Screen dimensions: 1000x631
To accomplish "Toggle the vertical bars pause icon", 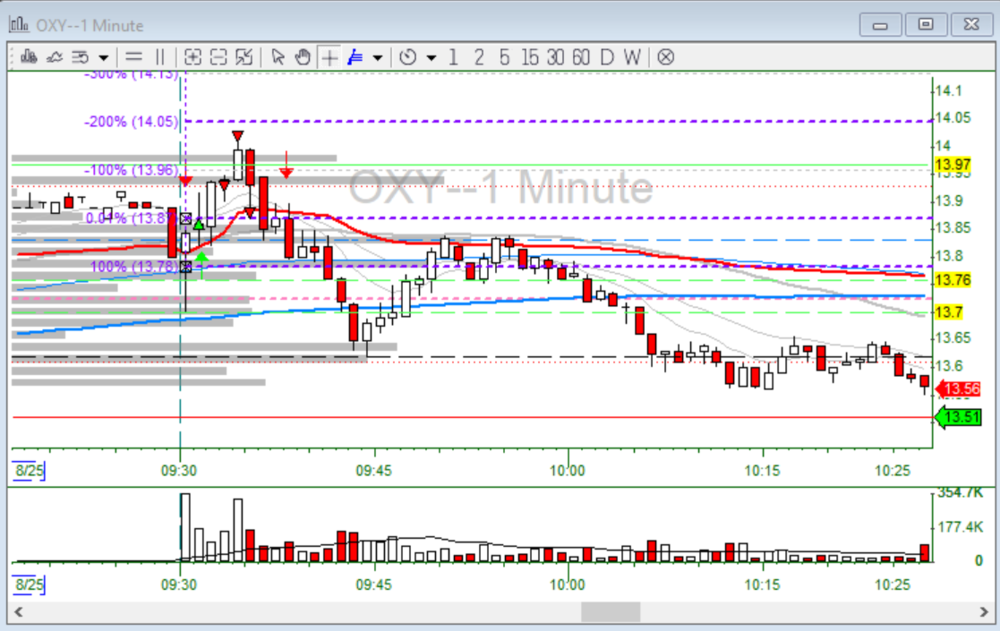I will coord(158,57).
